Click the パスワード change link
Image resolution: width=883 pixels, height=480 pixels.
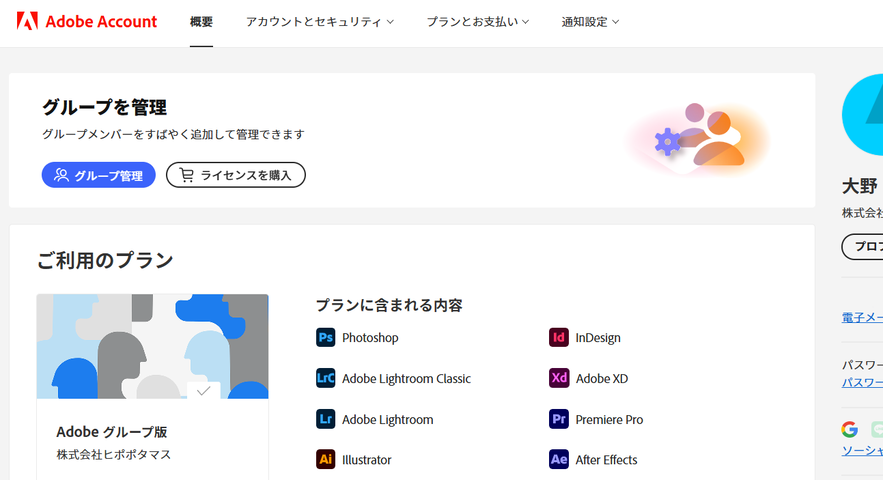862,383
